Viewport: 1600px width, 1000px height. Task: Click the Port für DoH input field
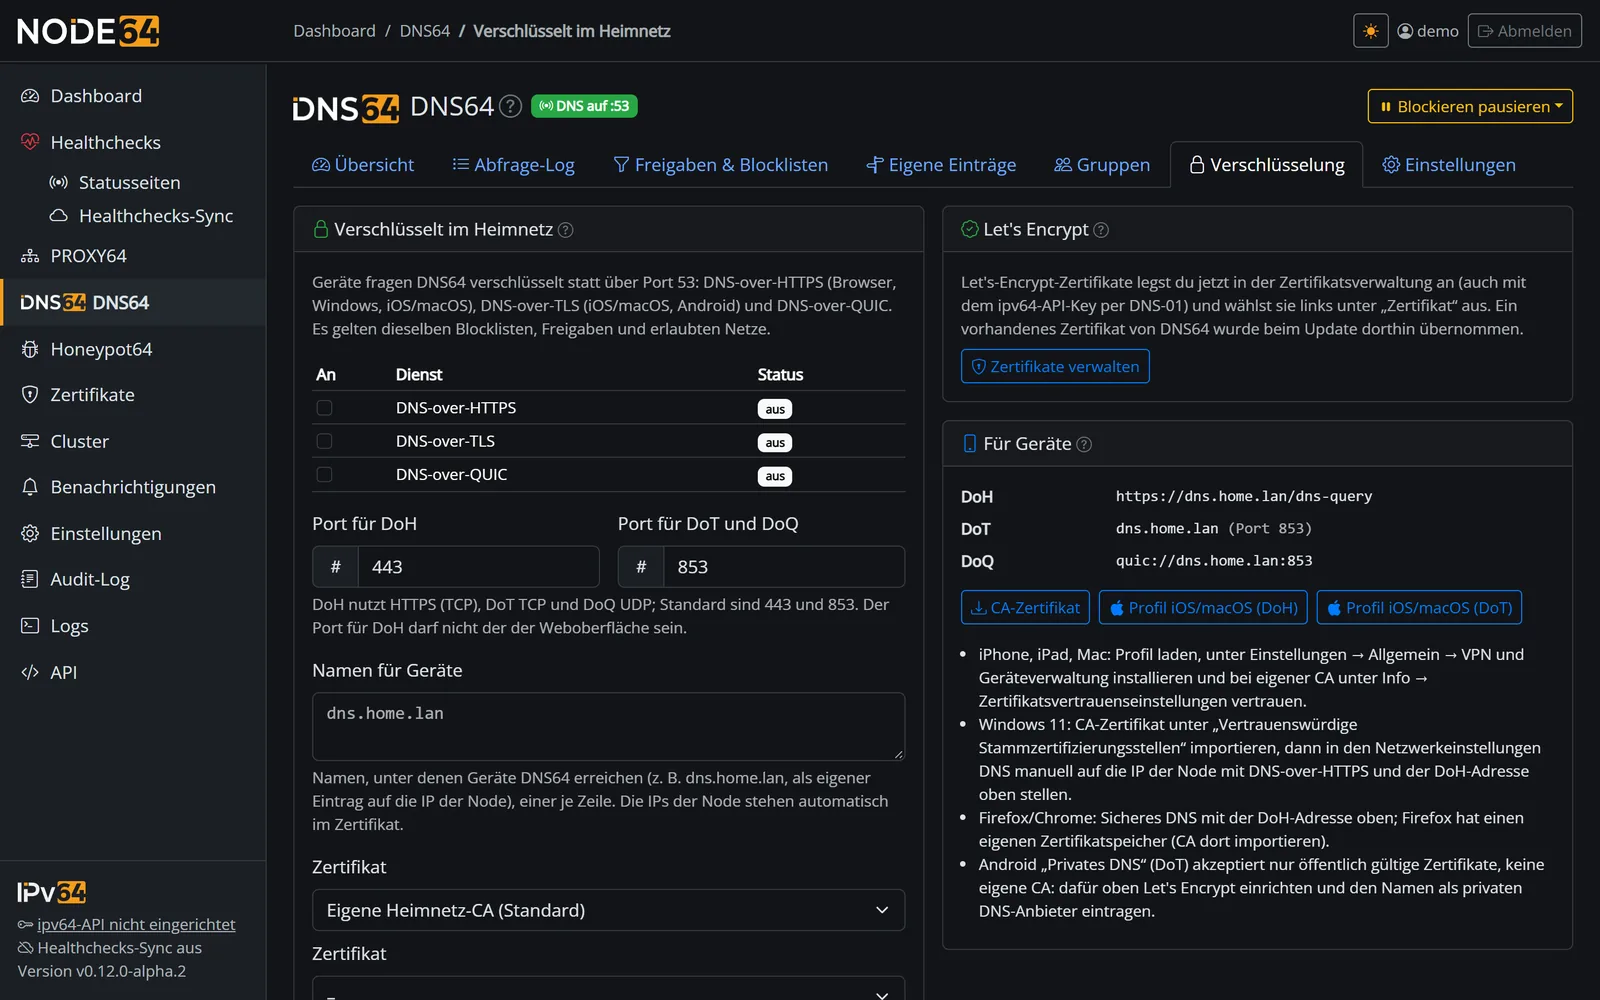[x=479, y=567]
